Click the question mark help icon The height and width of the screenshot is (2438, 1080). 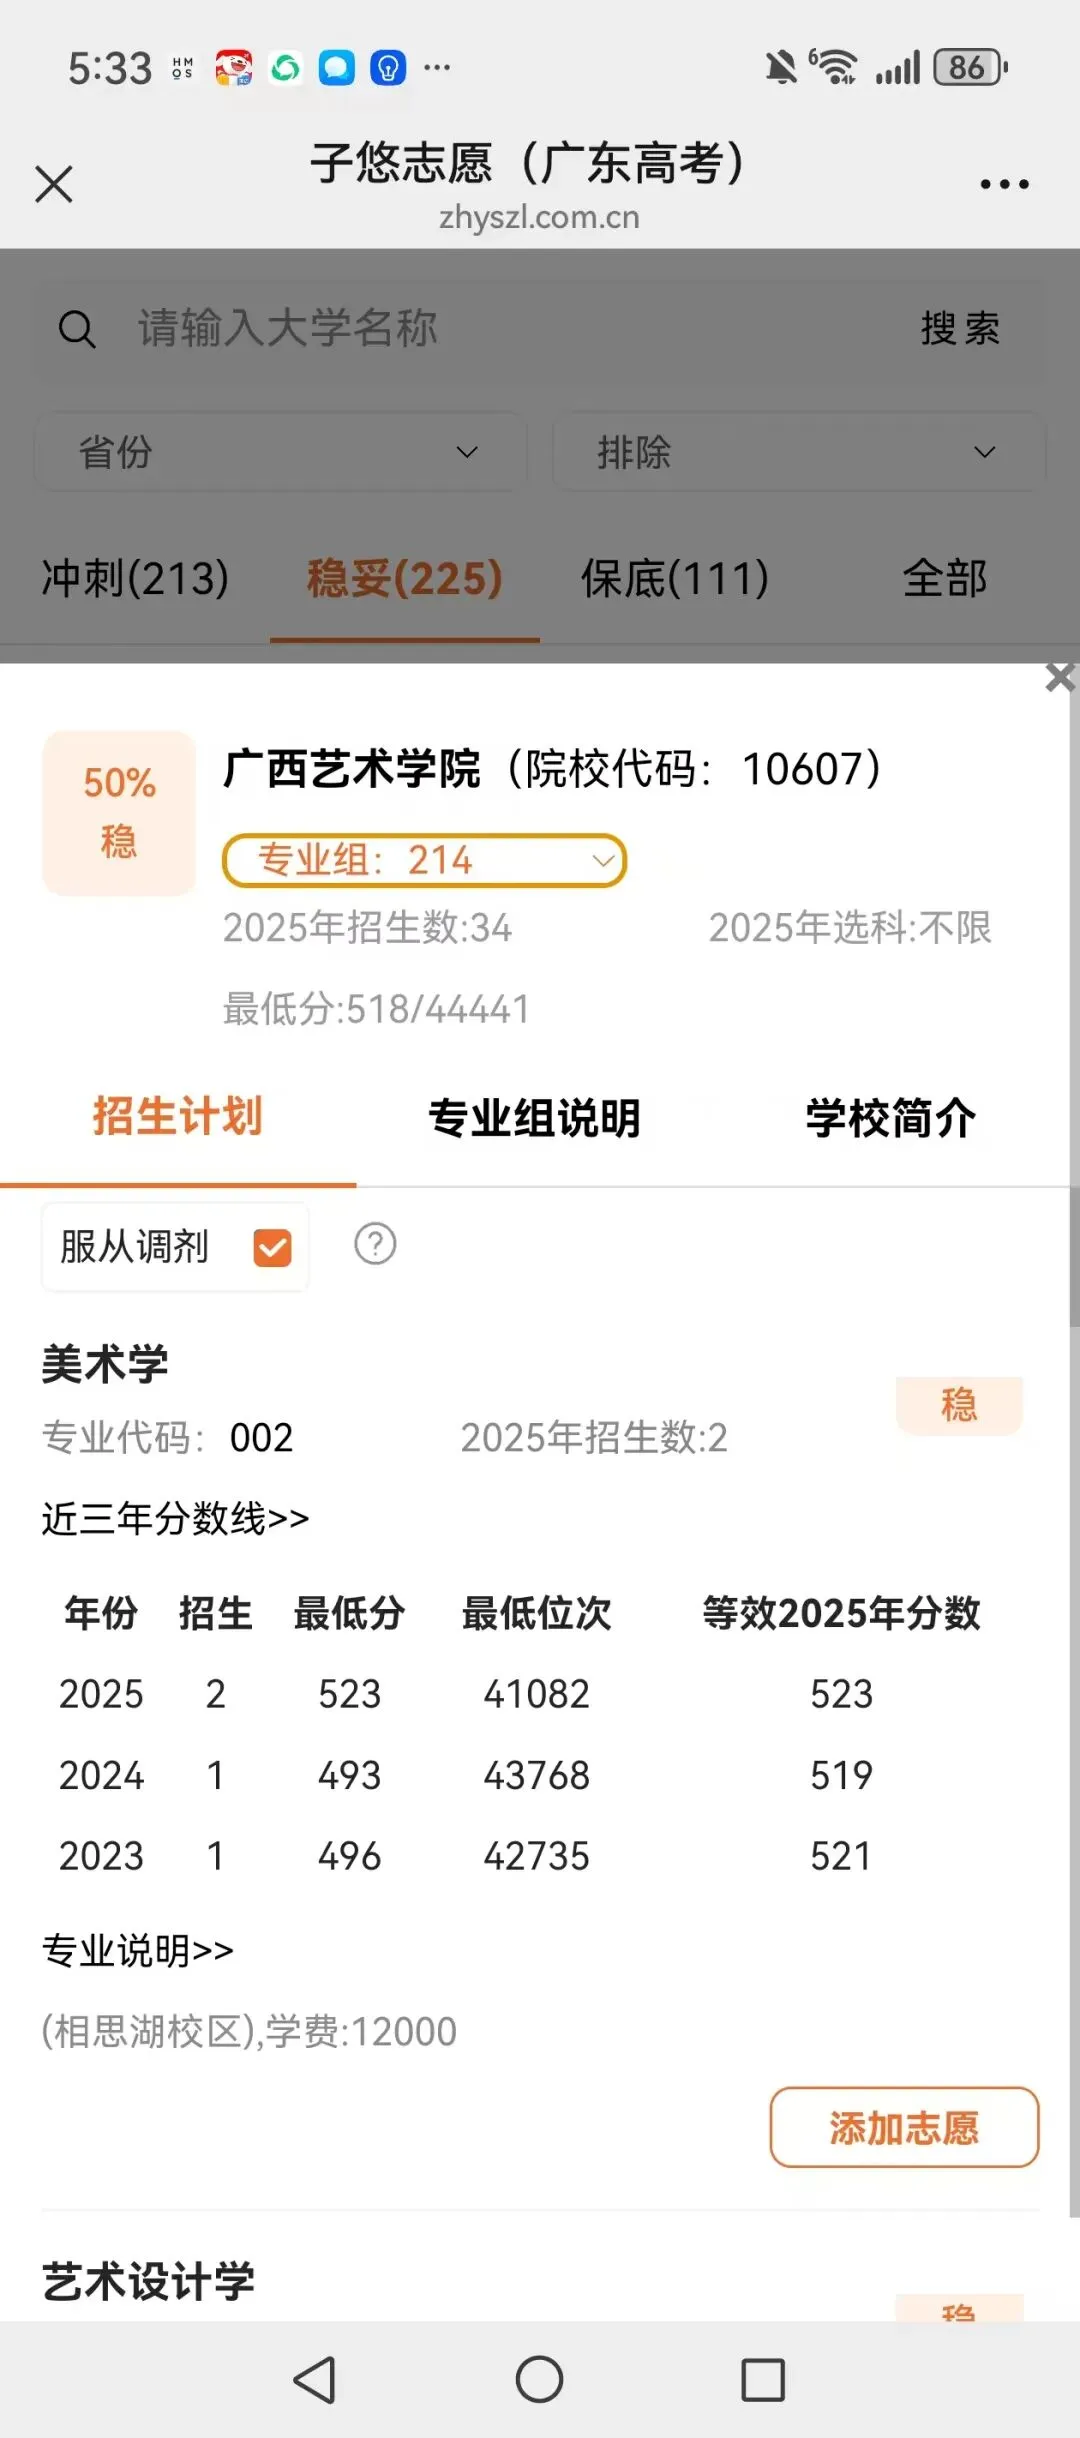(375, 1244)
